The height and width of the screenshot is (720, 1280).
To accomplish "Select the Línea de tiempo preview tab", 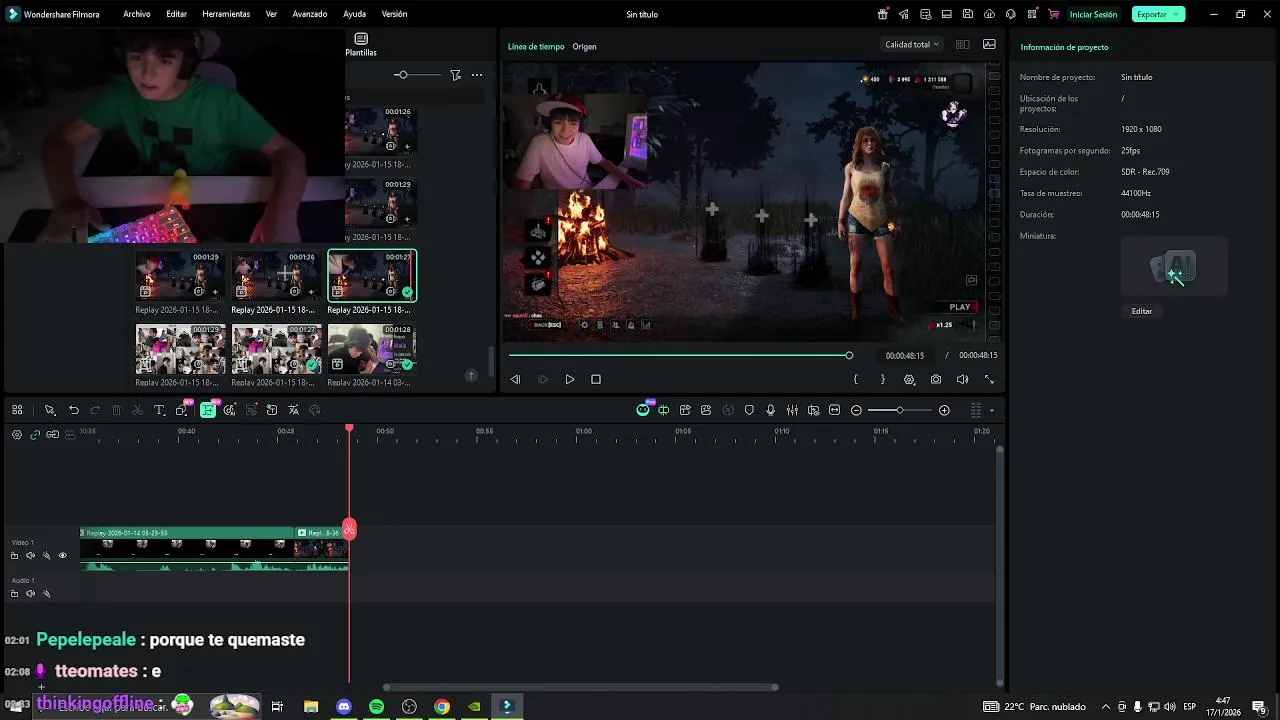I will pos(536,46).
